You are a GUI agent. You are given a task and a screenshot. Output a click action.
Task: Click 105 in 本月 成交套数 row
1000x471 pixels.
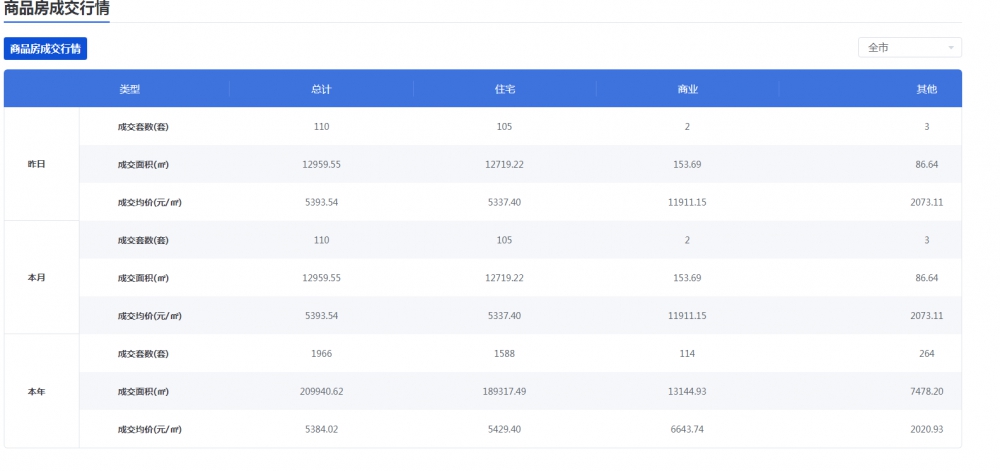pos(504,240)
